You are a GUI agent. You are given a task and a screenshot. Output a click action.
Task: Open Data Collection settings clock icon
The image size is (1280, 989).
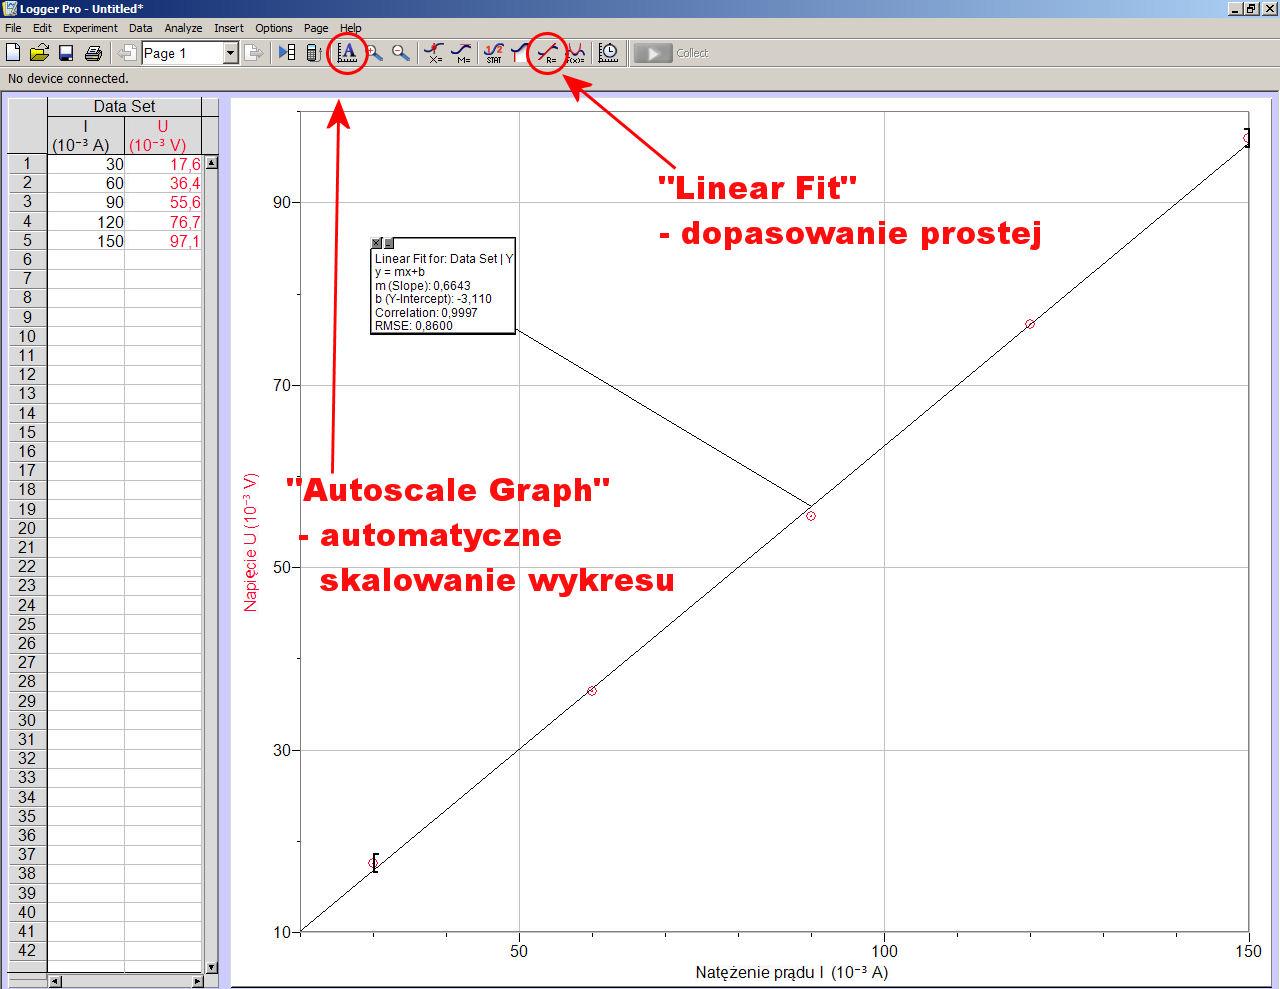pos(608,53)
